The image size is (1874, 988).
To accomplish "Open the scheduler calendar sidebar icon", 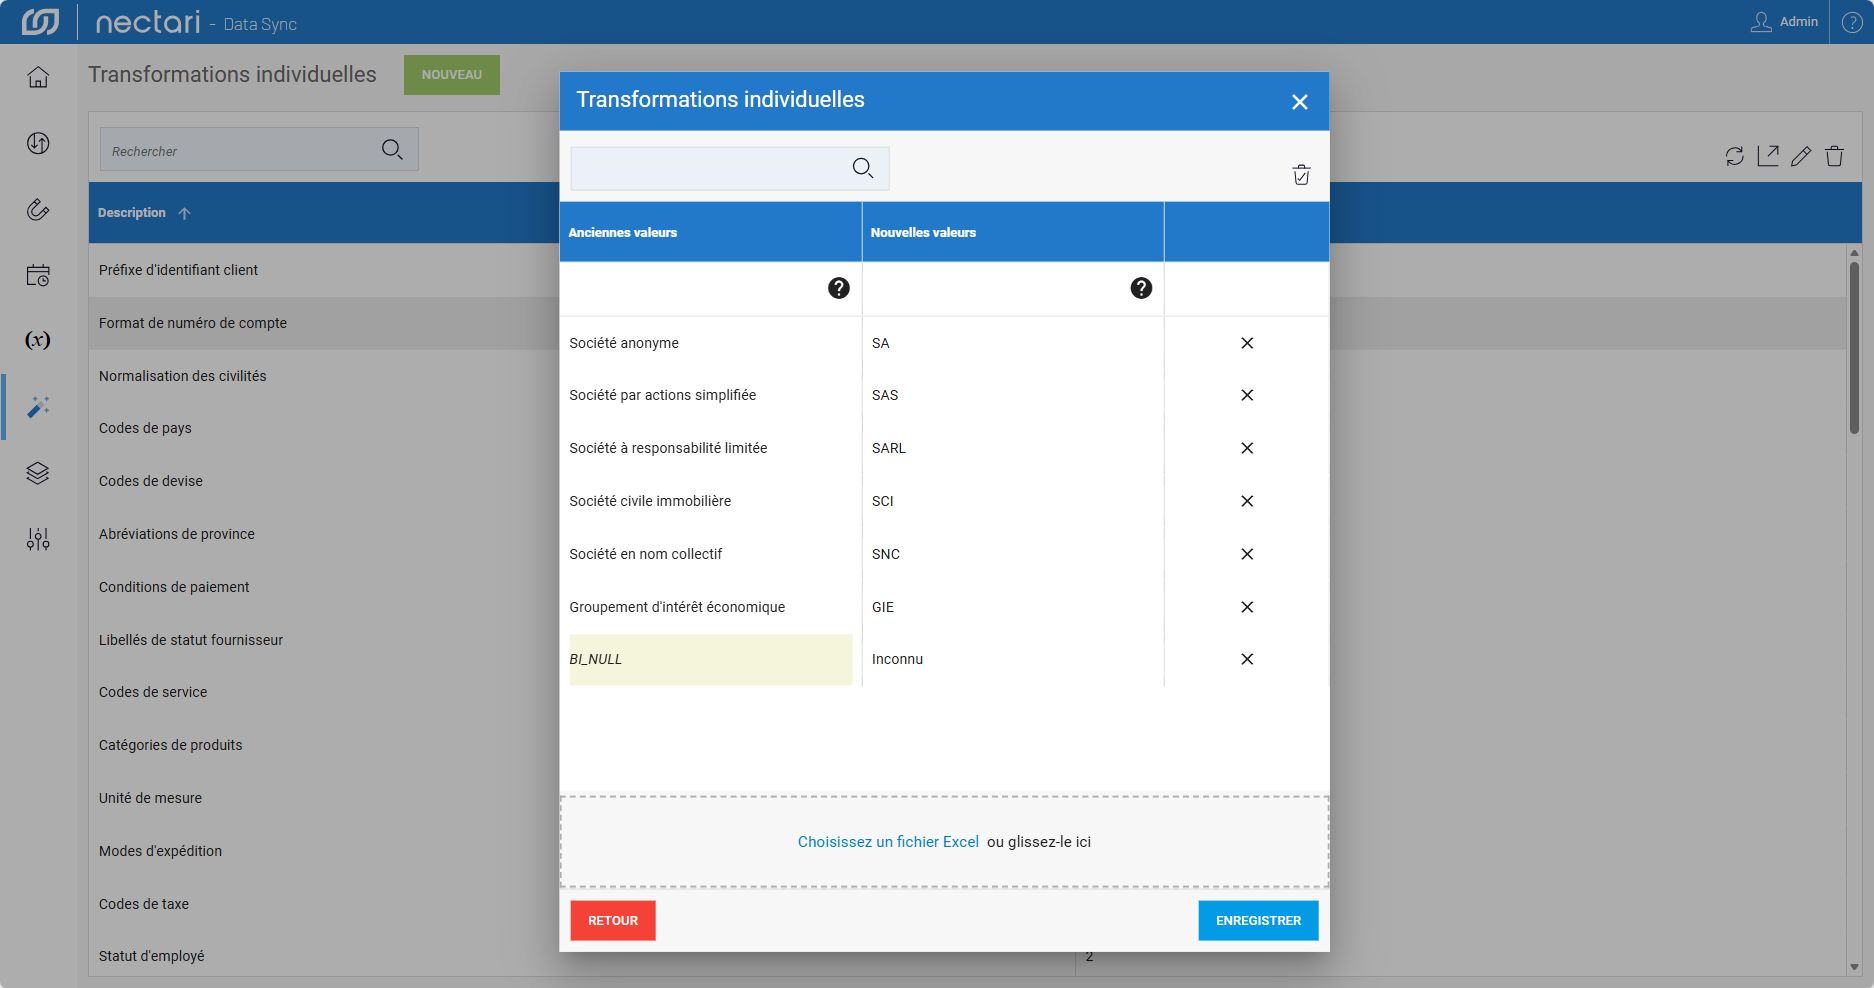I will pyautogui.click(x=38, y=275).
